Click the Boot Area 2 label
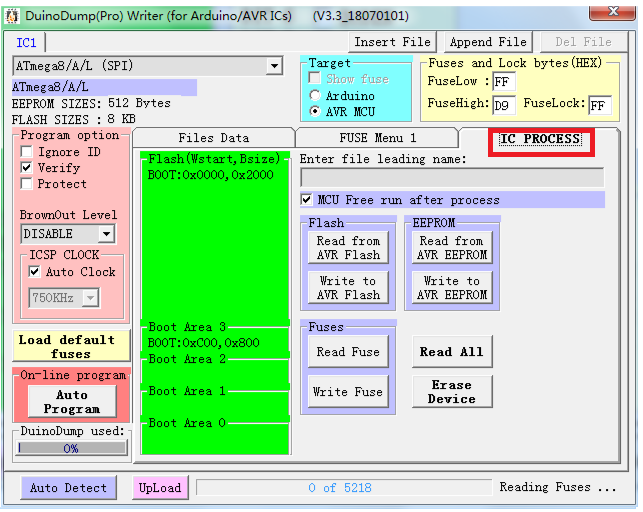Viewport: 643px width, 512px height. coord(187,359)
